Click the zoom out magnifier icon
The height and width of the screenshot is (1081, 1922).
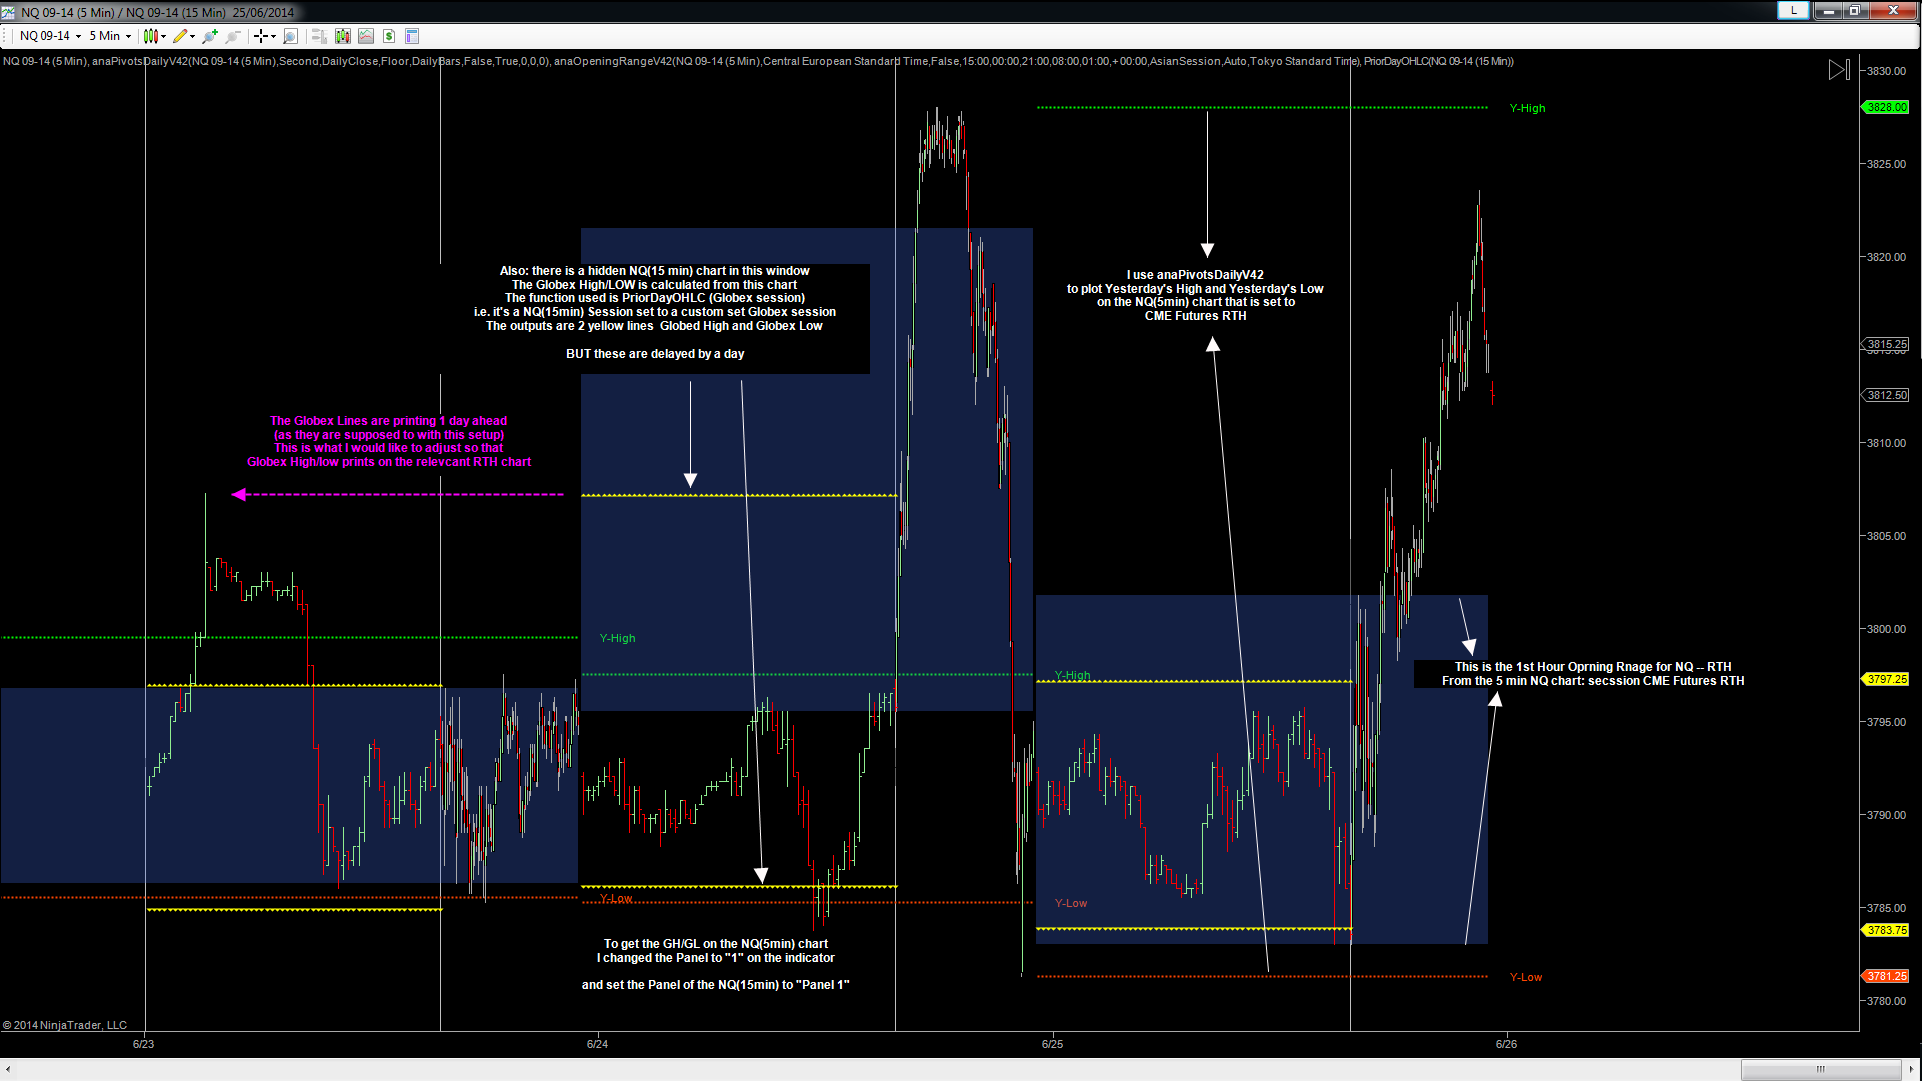click(233, 36)
